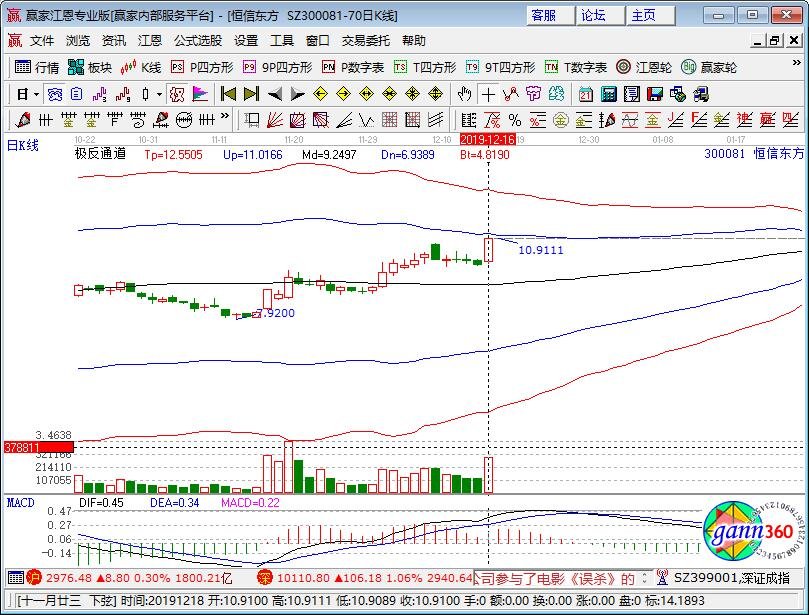Click the yellow horizontal compress diamond icon
The image size is (809, 615).
[390, 94]
